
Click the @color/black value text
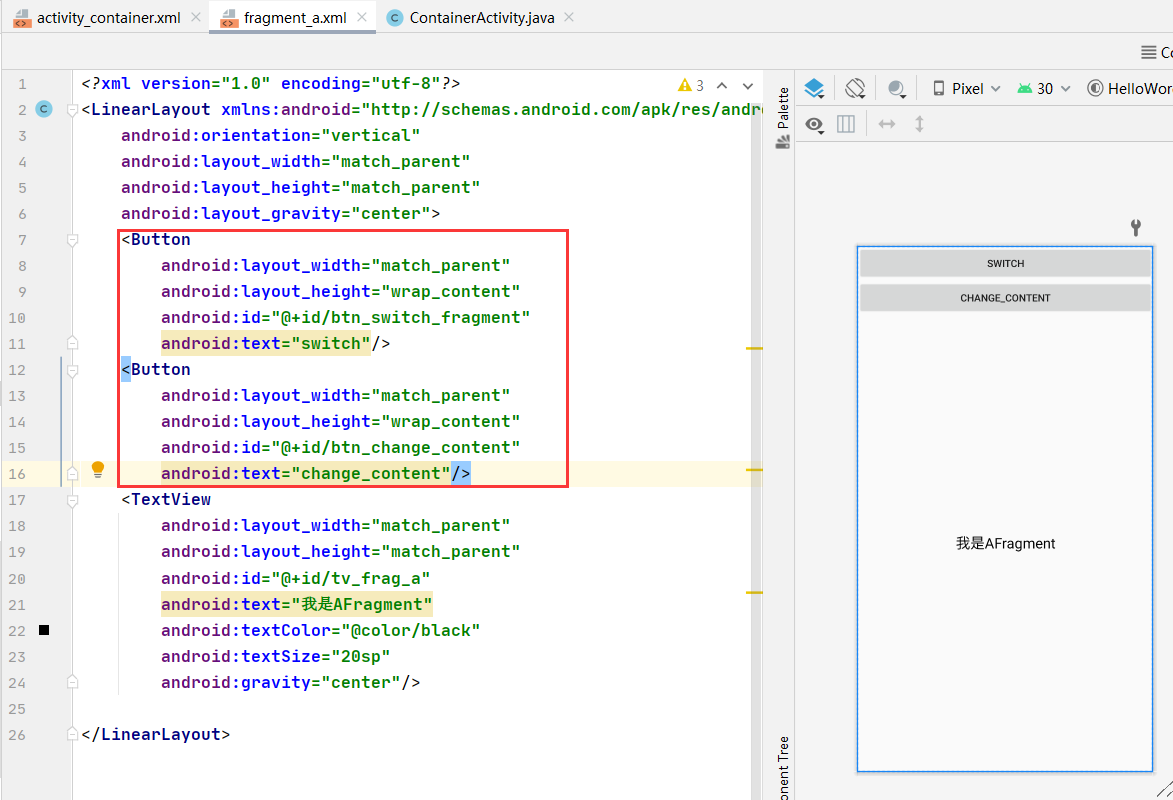[x=411, y=630]
